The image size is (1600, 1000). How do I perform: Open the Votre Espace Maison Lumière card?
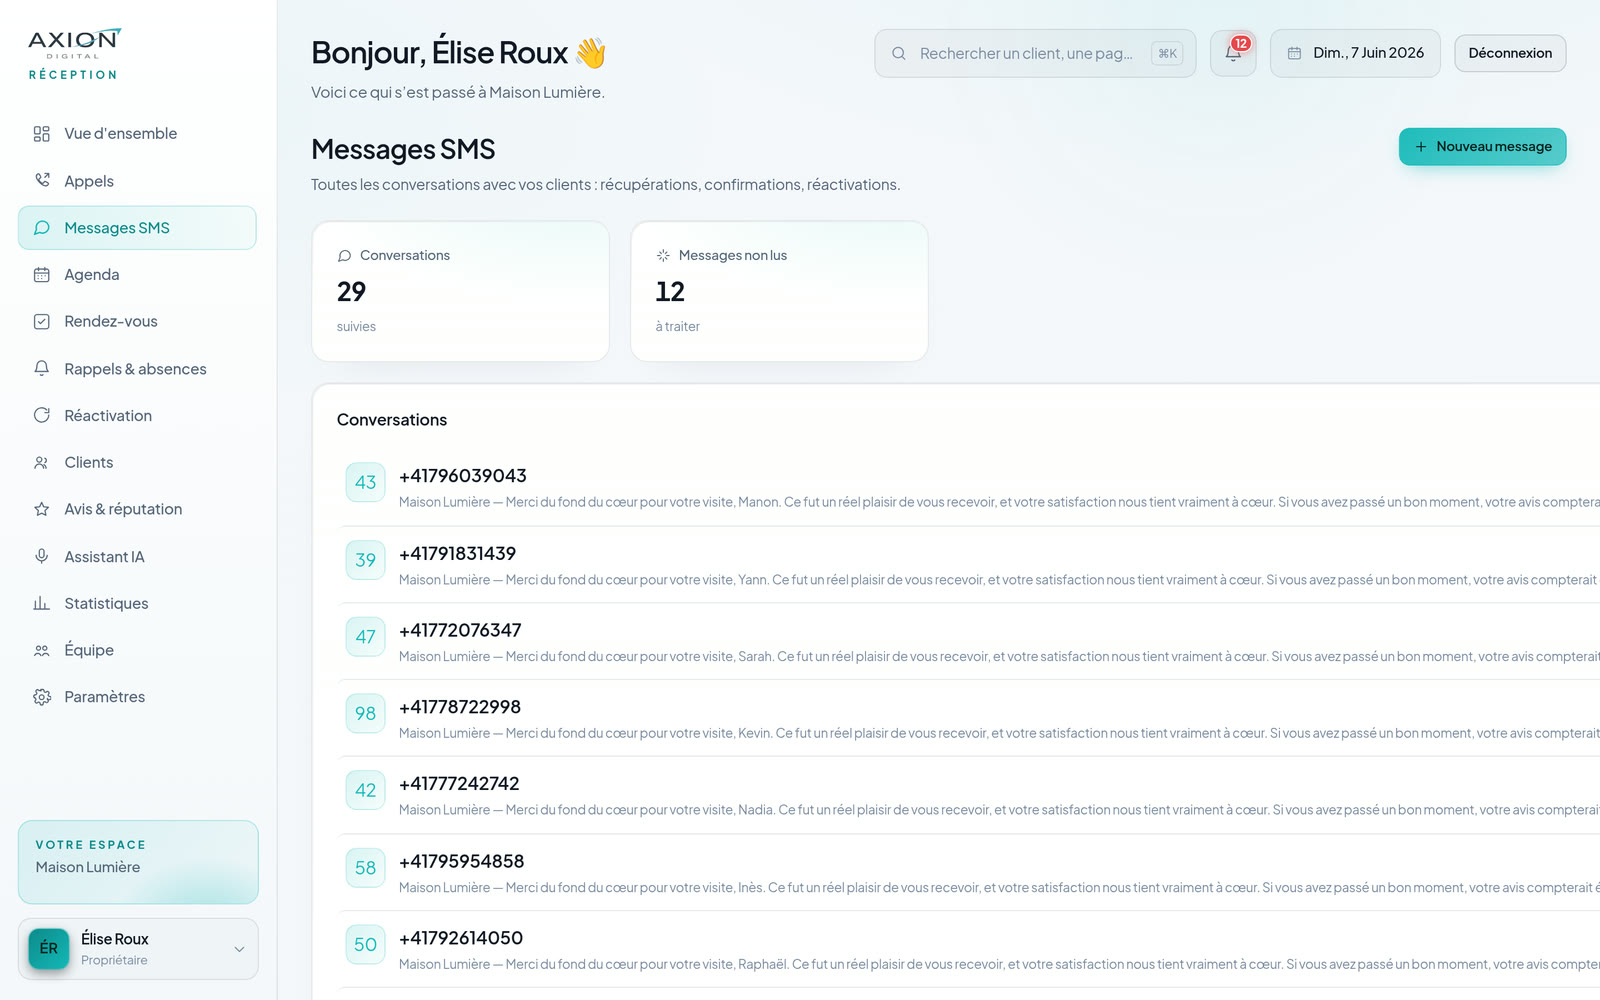[138, 862]
